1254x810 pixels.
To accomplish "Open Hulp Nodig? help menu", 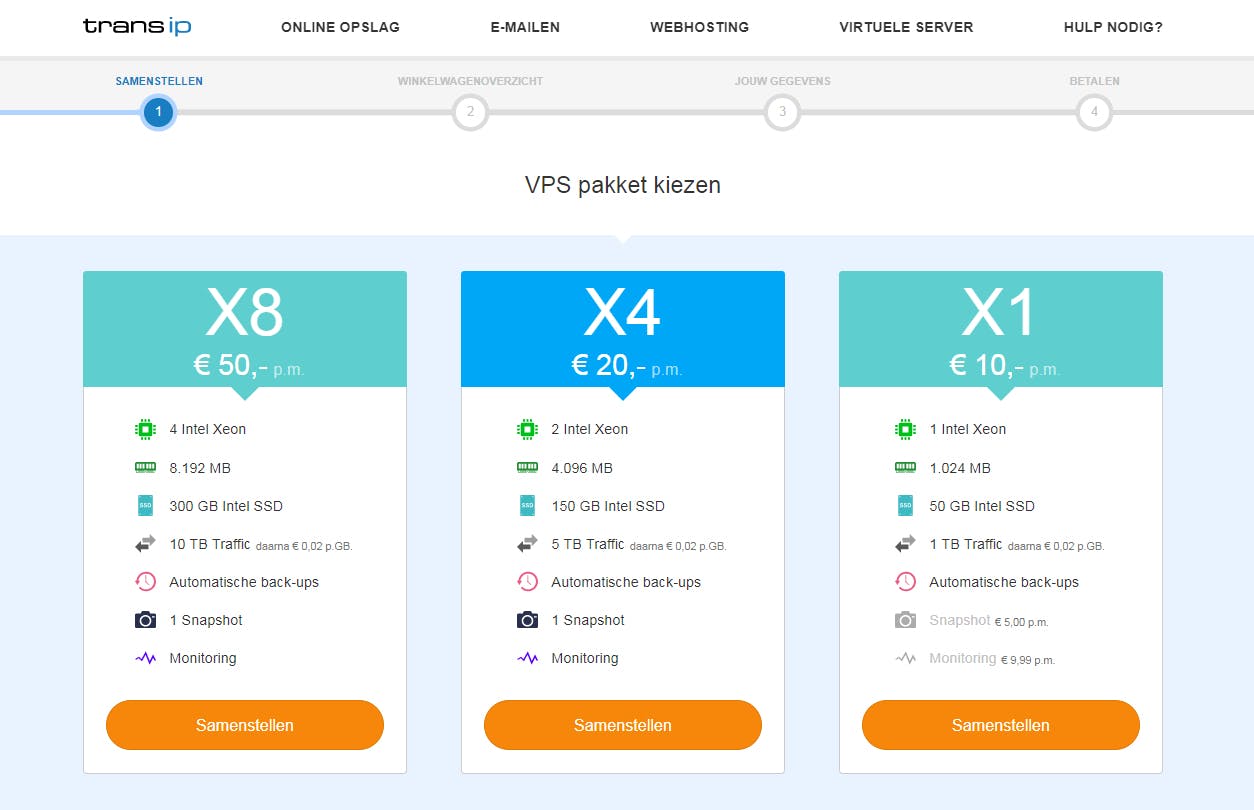I will [1113, 27].
